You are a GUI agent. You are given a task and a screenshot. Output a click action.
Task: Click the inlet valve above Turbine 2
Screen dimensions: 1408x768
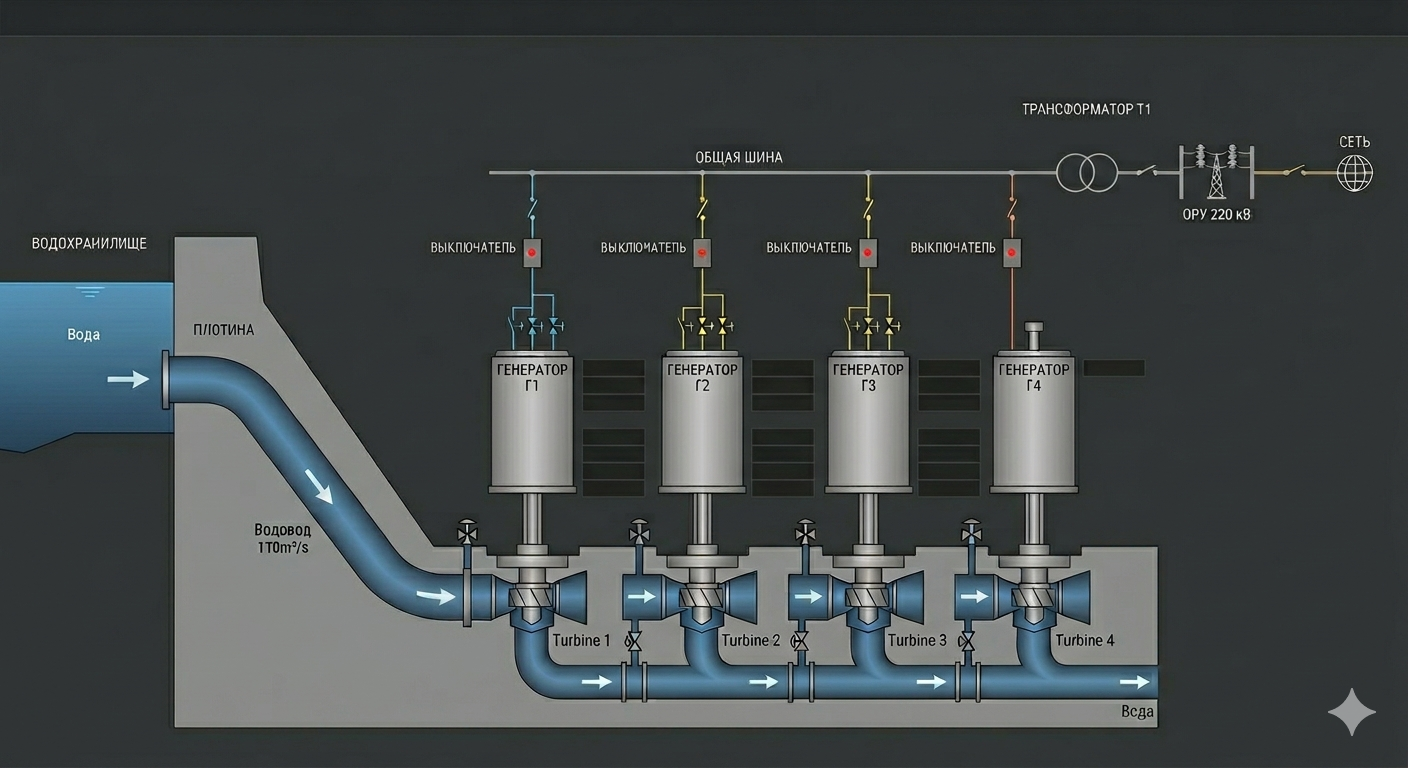639,532
